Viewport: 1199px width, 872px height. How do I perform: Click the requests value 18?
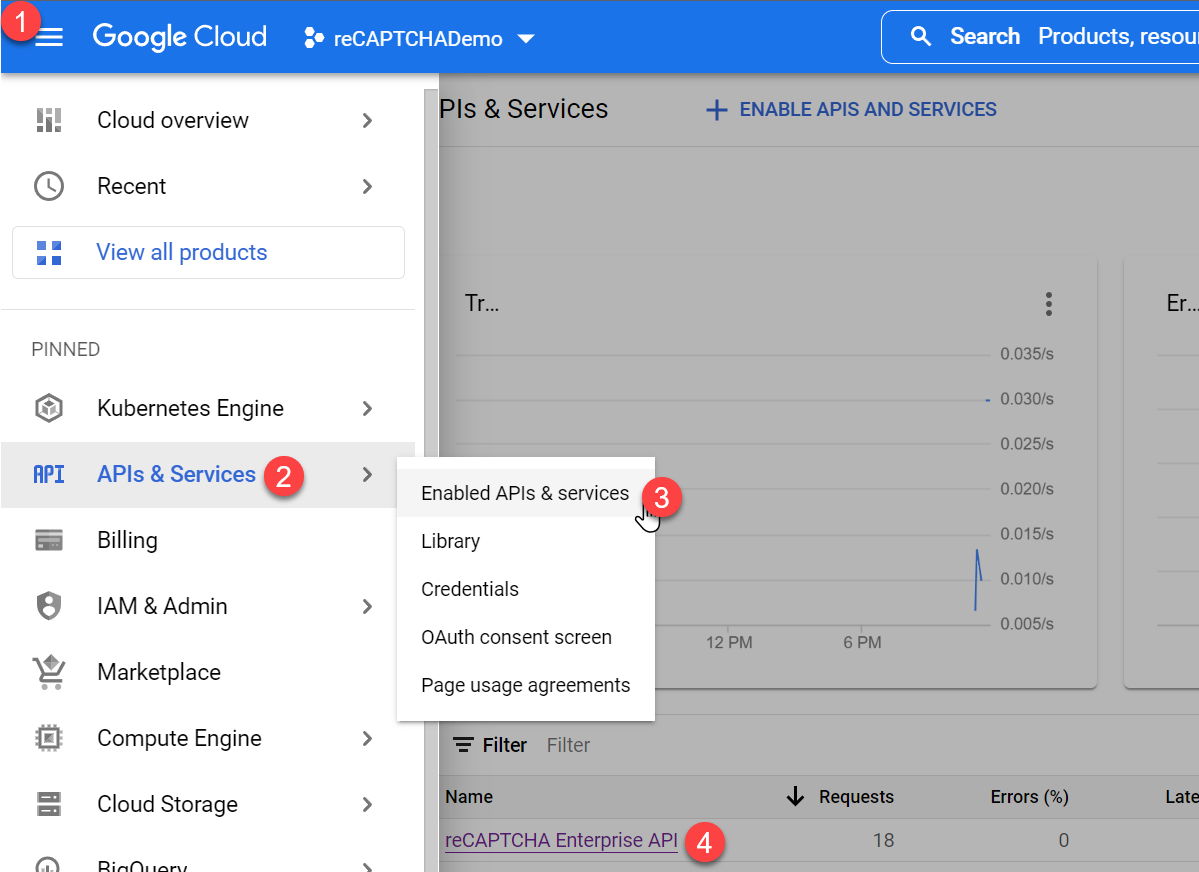(883, 840)
